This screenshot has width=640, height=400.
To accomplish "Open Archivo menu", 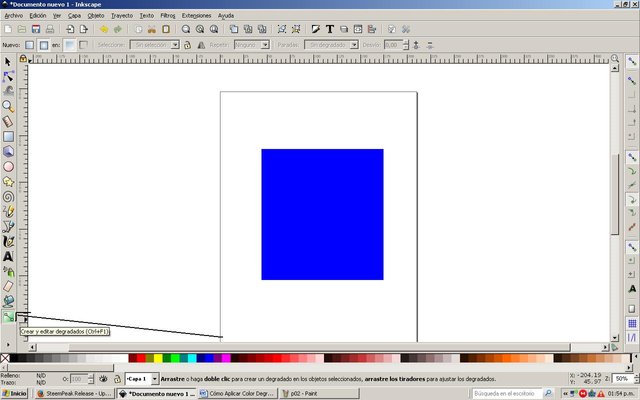I will click(x=13, y=16).
